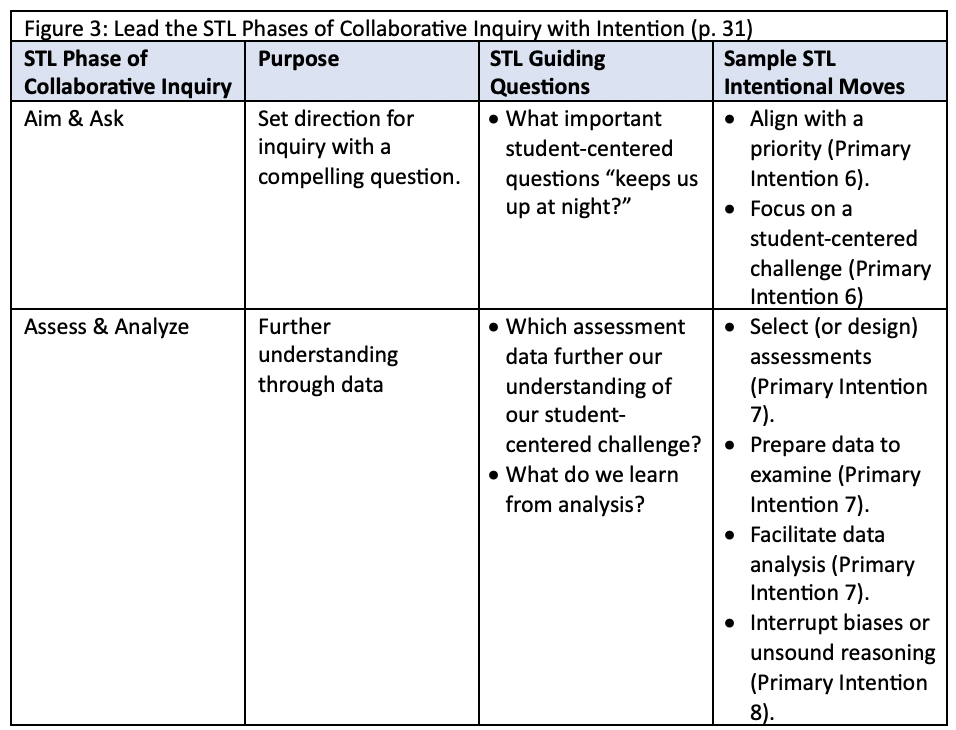Select the 'Align with a priority' bullet

pyautogui.click(x=818, y=148)
